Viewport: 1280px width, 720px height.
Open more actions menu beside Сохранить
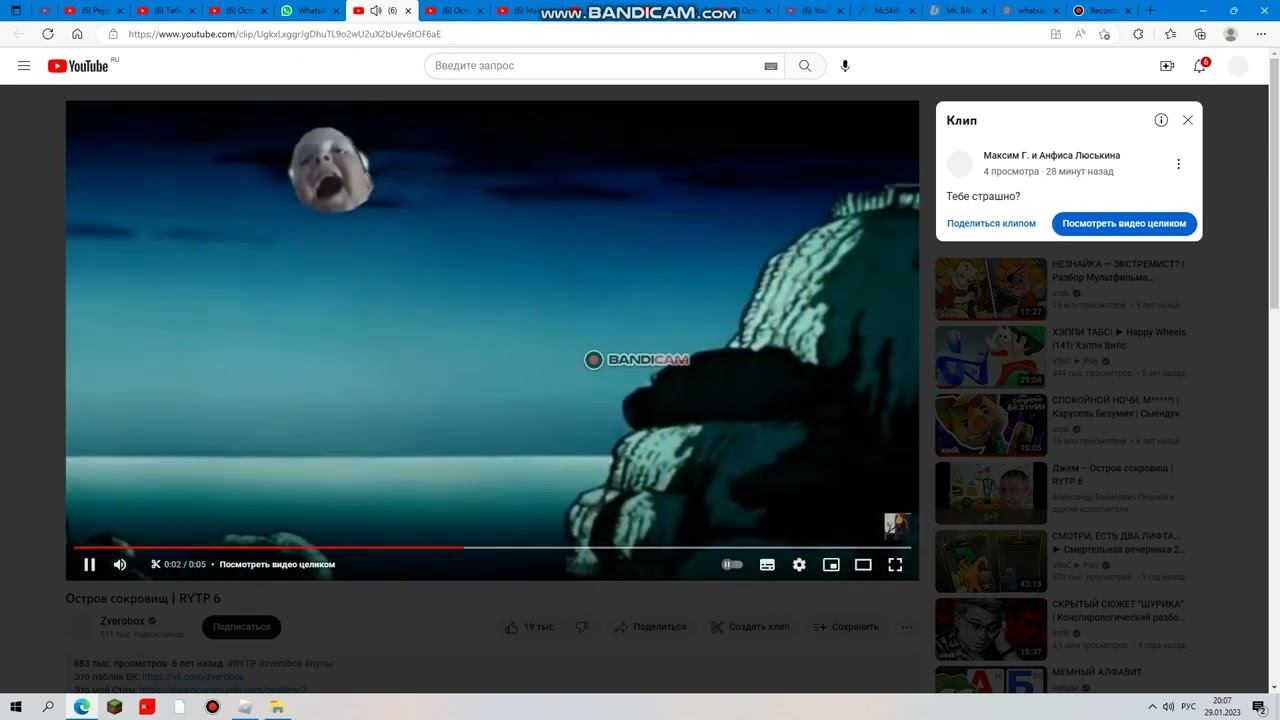(x=907, y=627)
